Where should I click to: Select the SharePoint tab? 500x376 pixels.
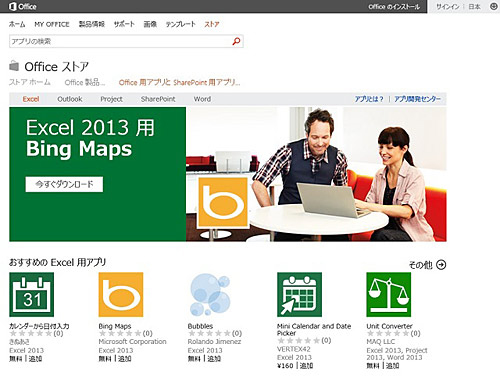pos(158,99)
